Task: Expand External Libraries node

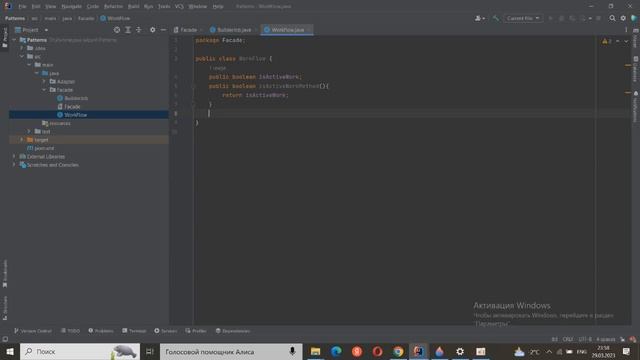Action: click(x=14, y=156)
